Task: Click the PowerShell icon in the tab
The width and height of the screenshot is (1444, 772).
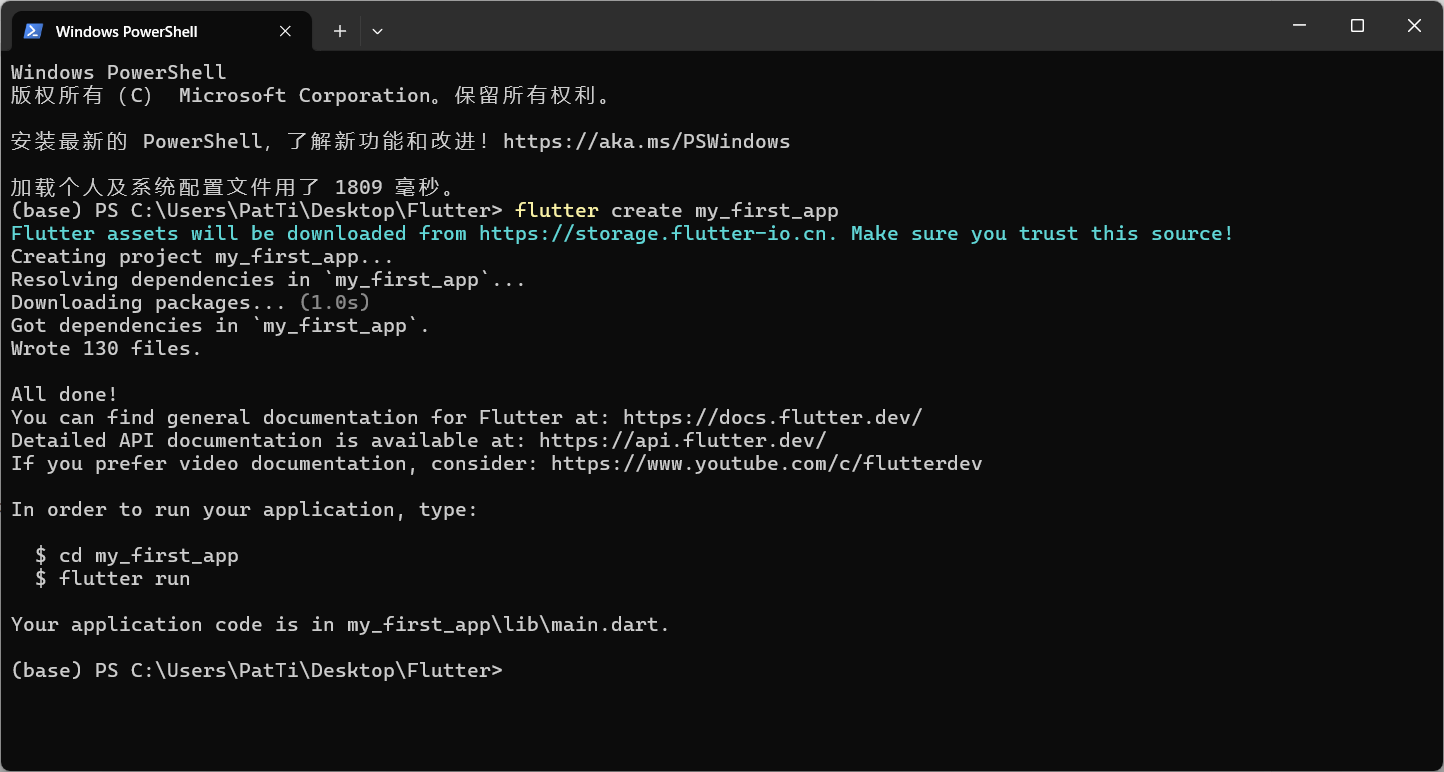Action: tap(33, 31)
